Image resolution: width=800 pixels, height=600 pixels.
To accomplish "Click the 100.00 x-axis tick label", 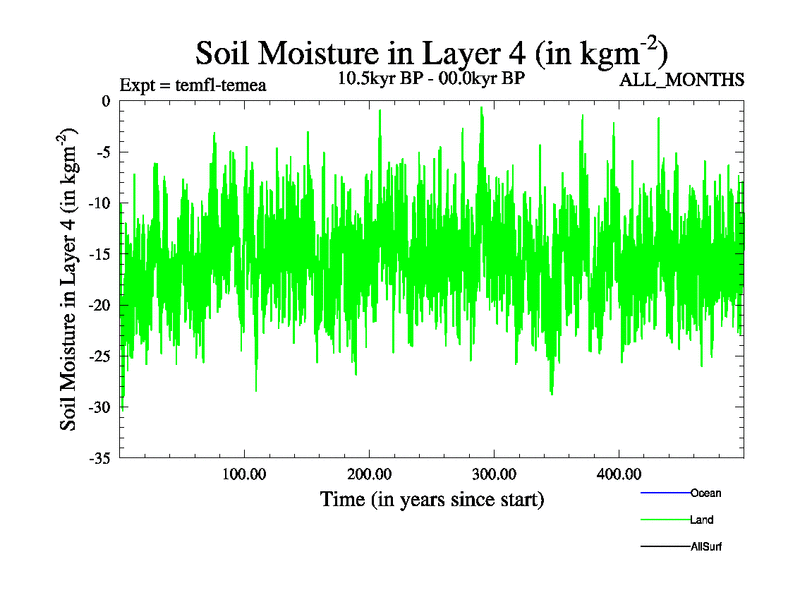I will coord(244,474).
